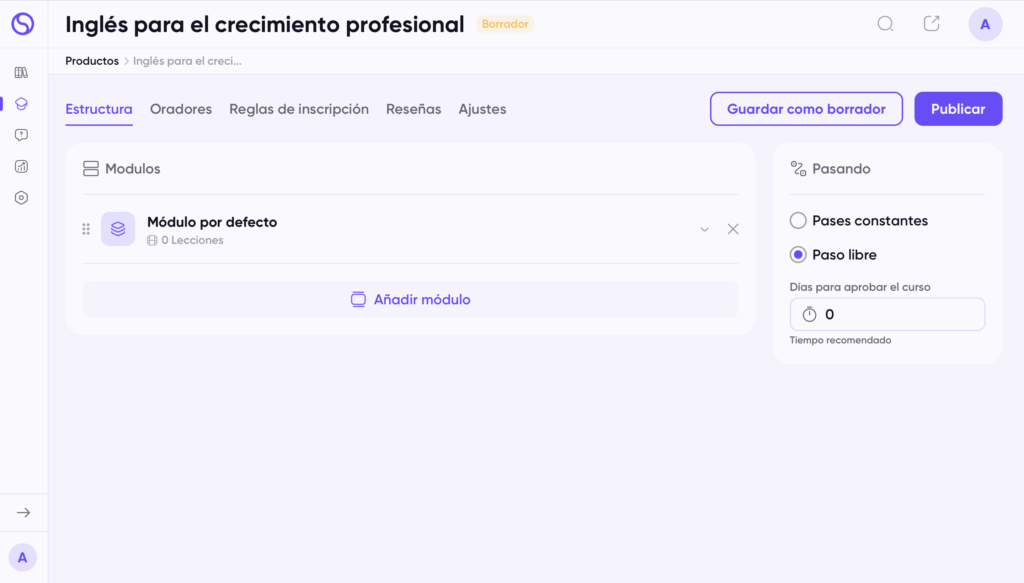Image resolution: width=1024 pixels, height=583 pixels.
Task: Open the messages icon in the sidebar
Action: [x=22, y=135]
